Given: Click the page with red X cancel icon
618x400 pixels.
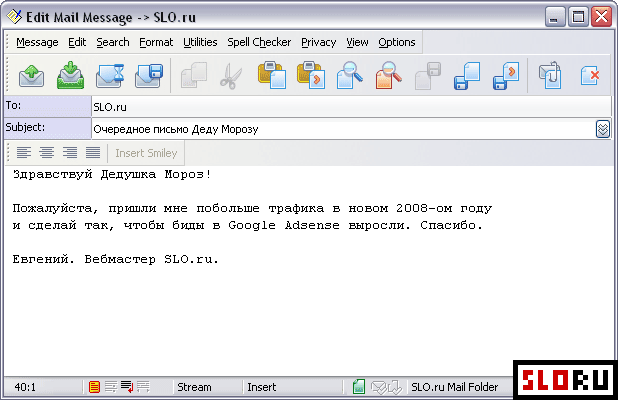Looking at the screenshot, I should point(590,76).
